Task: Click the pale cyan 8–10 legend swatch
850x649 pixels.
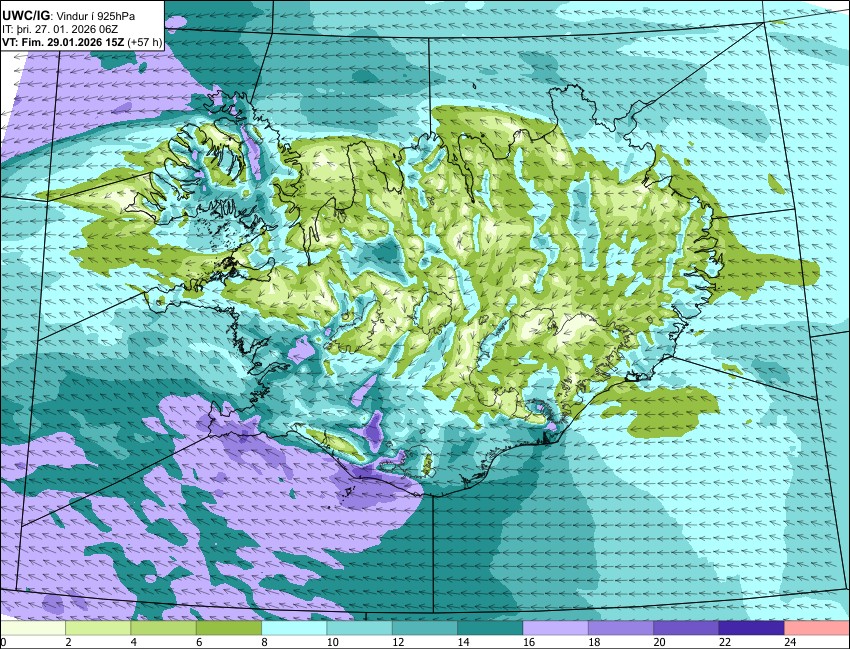Action: pyautogui.click(x=294, y=628)
